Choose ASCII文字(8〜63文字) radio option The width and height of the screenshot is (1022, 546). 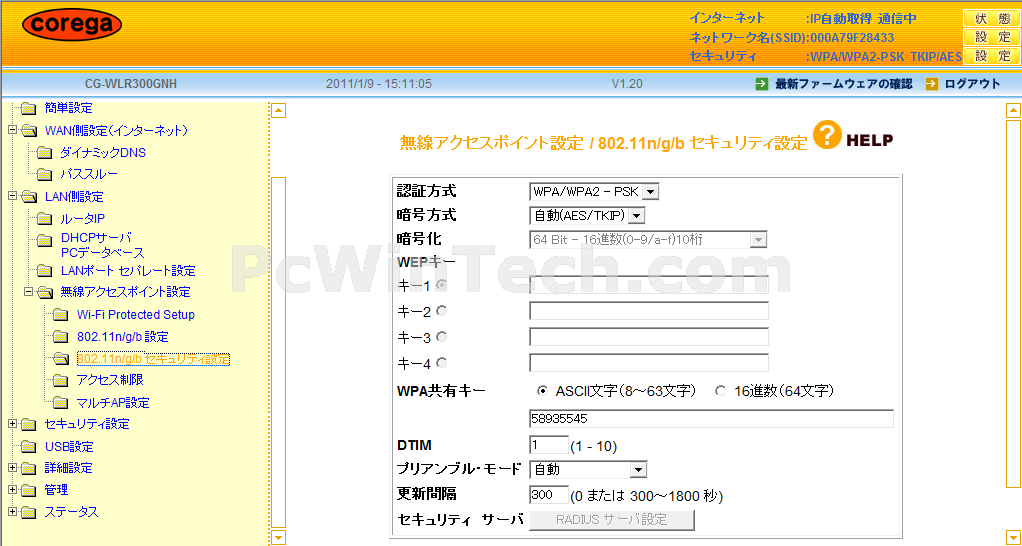tap(542, 391)
